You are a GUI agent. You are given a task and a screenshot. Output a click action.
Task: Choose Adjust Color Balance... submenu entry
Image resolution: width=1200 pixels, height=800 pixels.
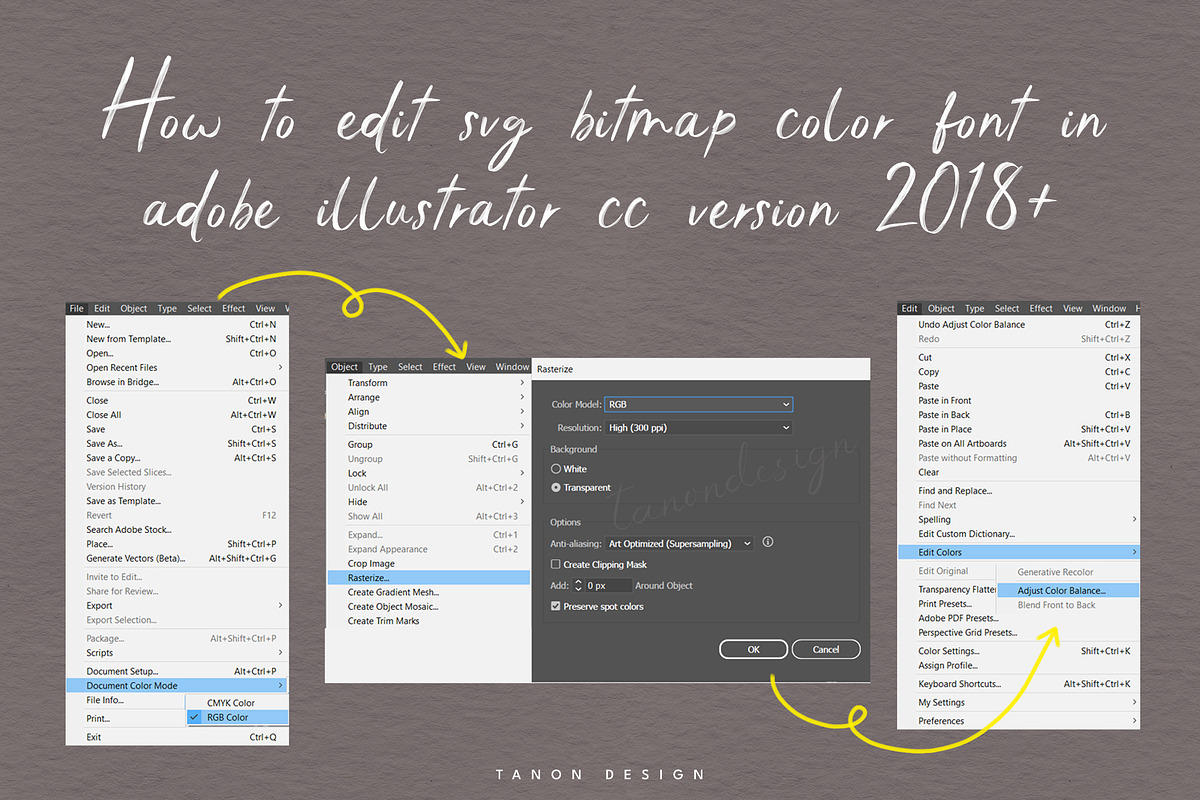click(1068, 590)
